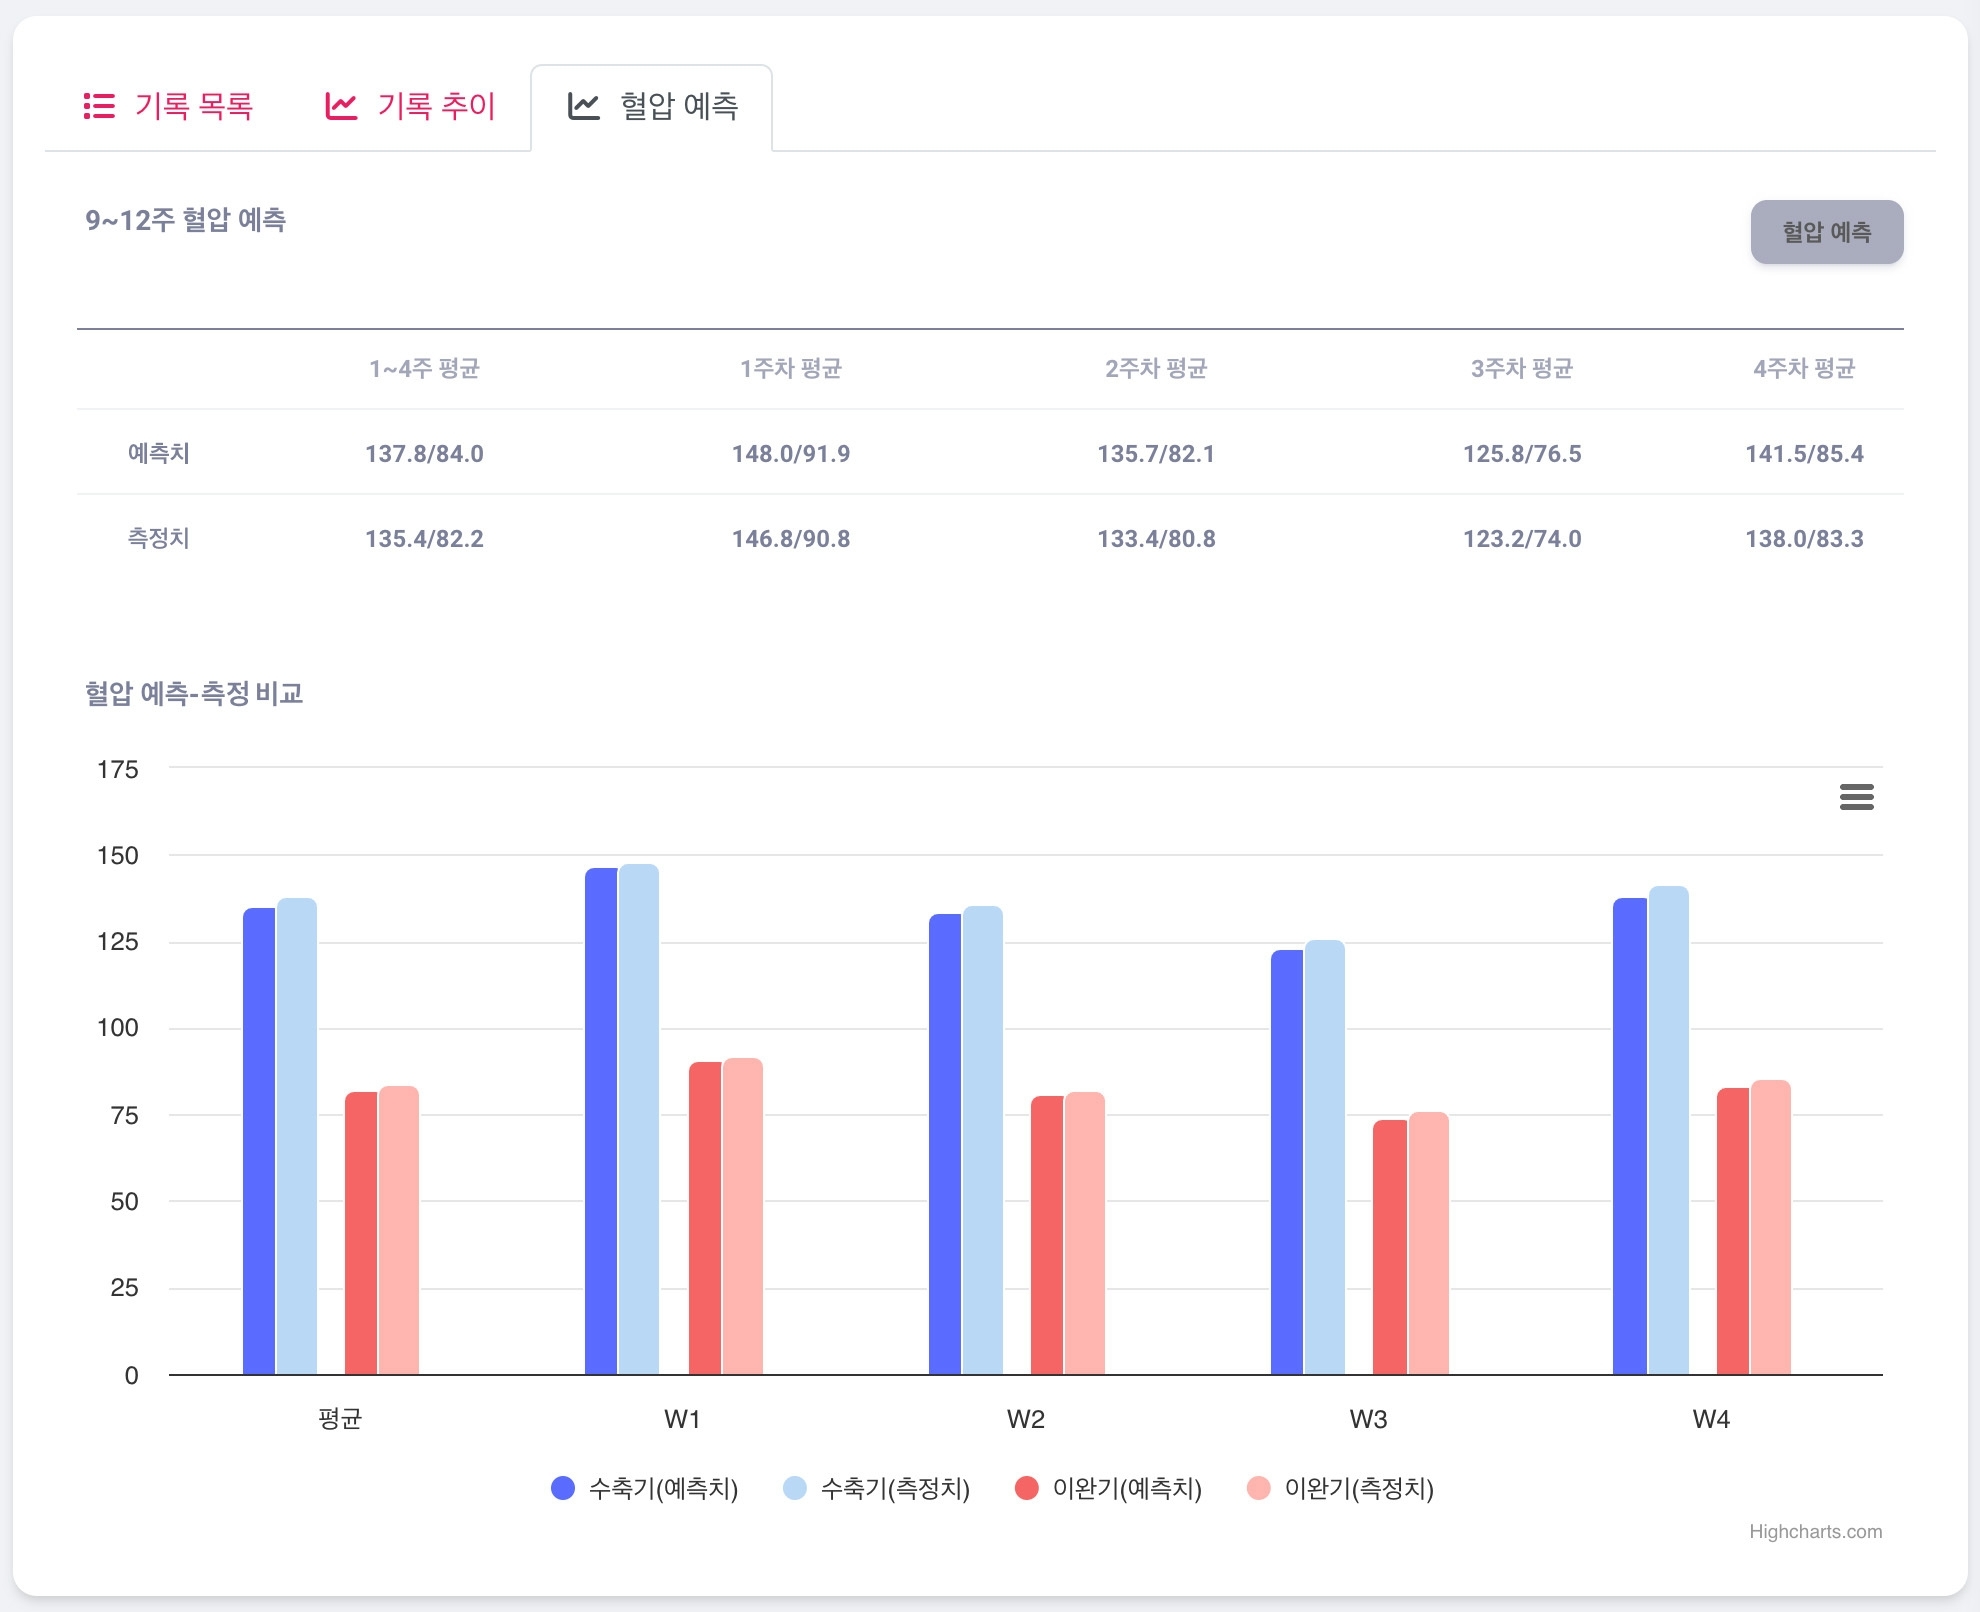Click the W3 light pink diastolic bar
This screenshot has width=1980, height=1612.
click(x=1428, y=1245)
